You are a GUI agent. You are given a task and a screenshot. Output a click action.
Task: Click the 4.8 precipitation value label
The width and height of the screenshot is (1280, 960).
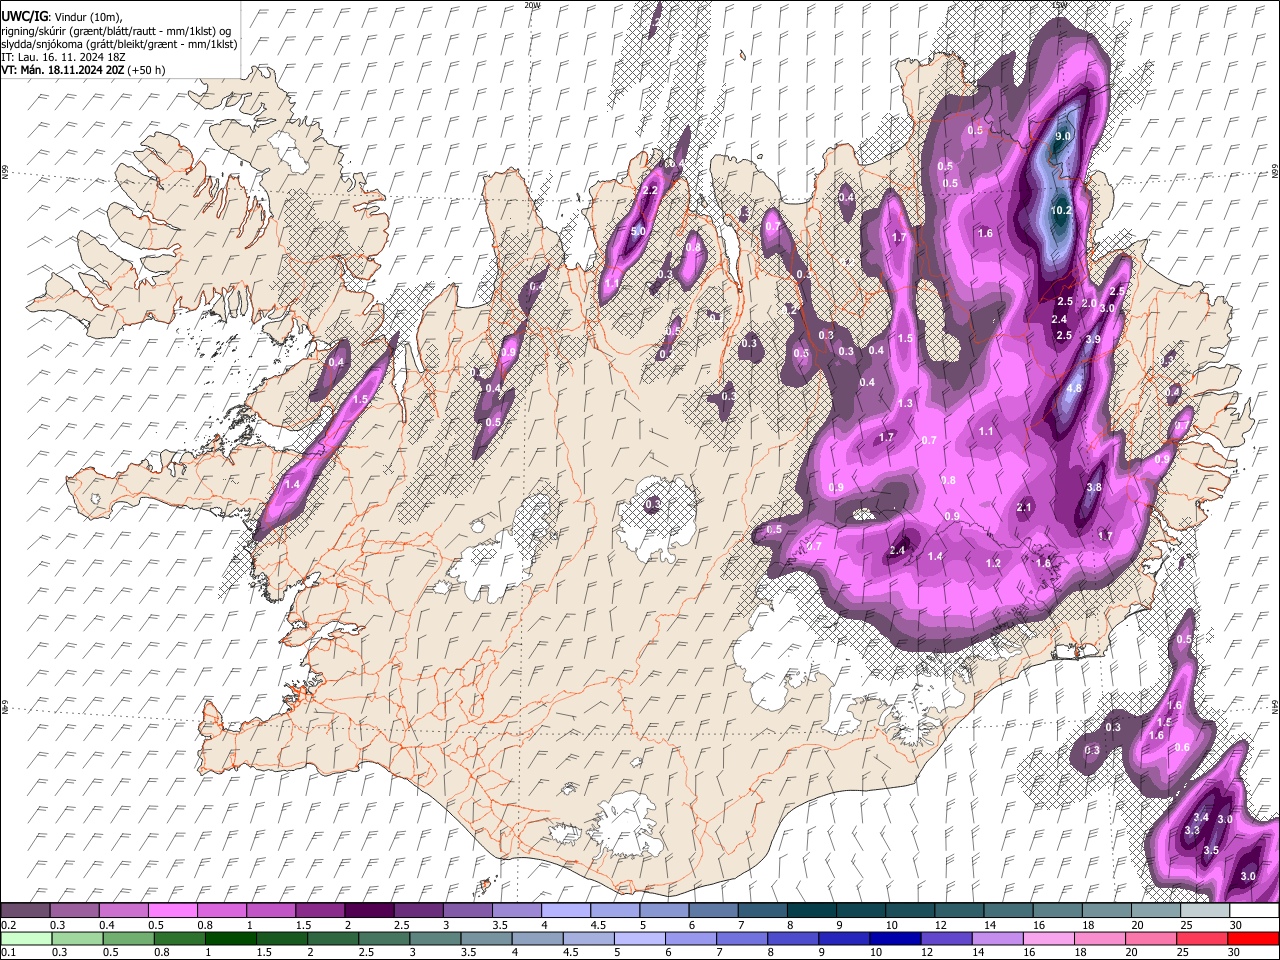coord(1075,388)
